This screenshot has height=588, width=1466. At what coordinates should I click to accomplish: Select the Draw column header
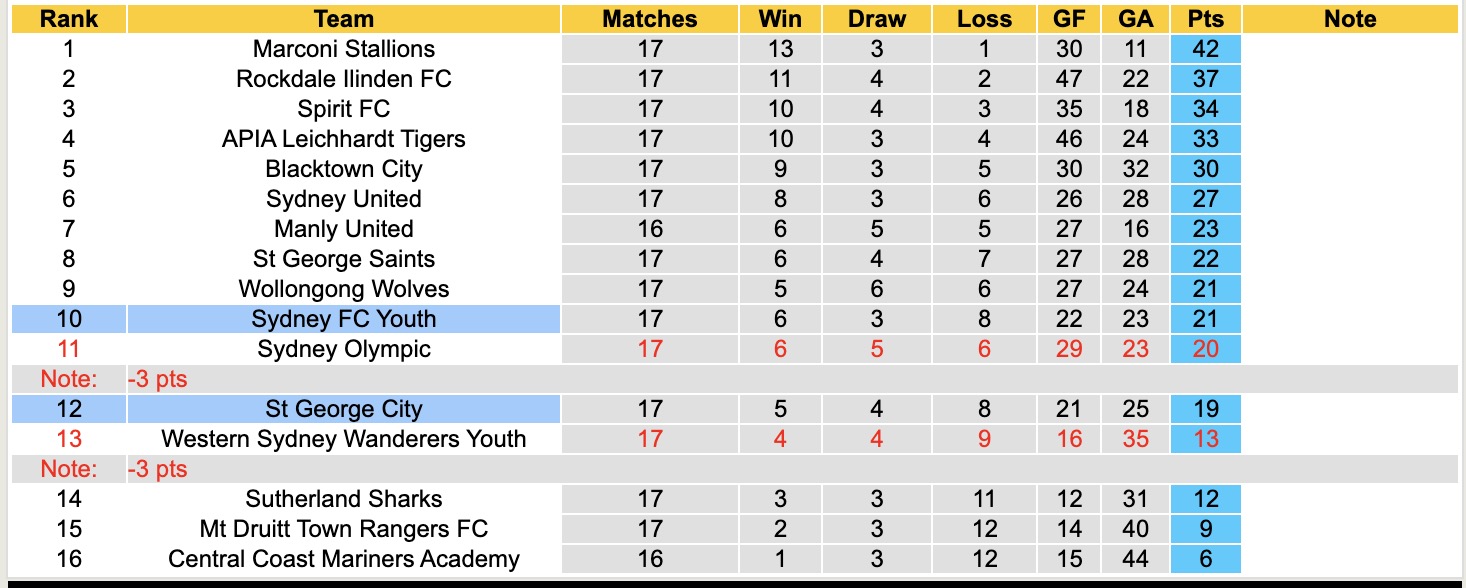pyautogui.click(x=877, y=19)
